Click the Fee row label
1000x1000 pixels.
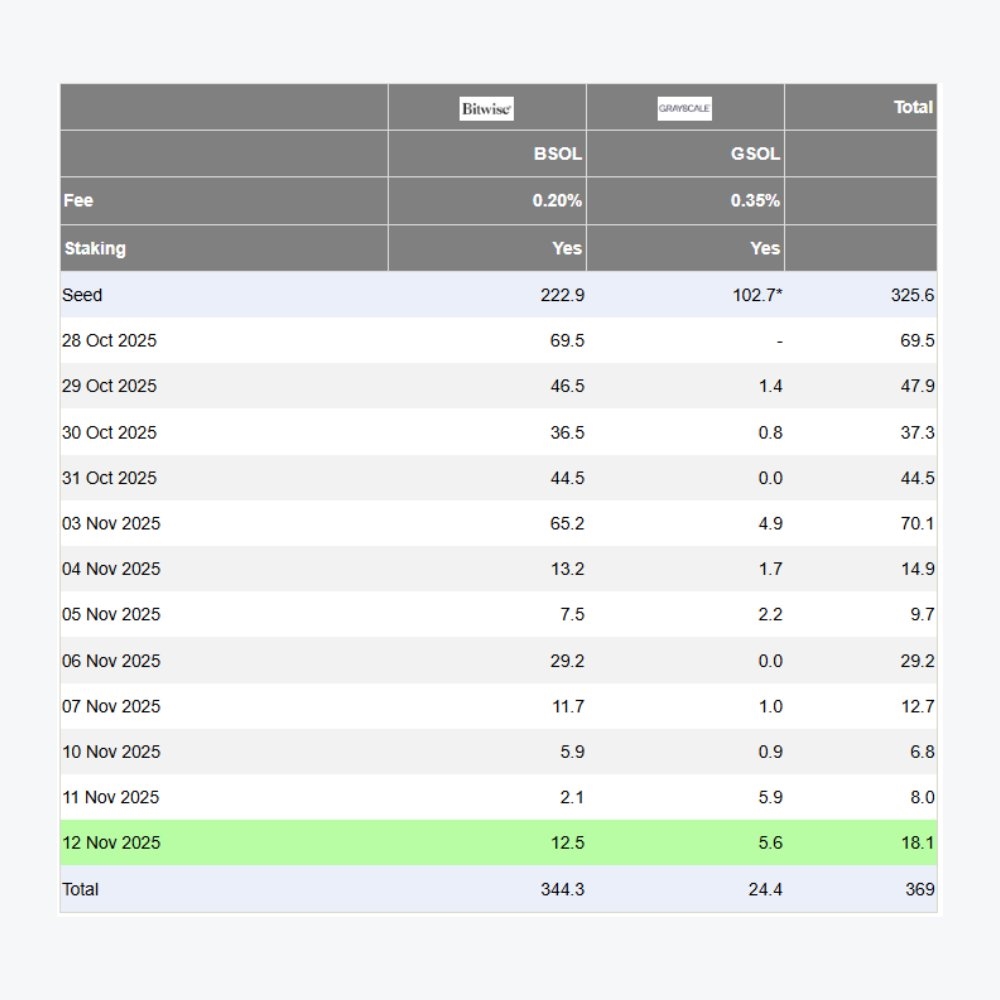click(78, 200)
